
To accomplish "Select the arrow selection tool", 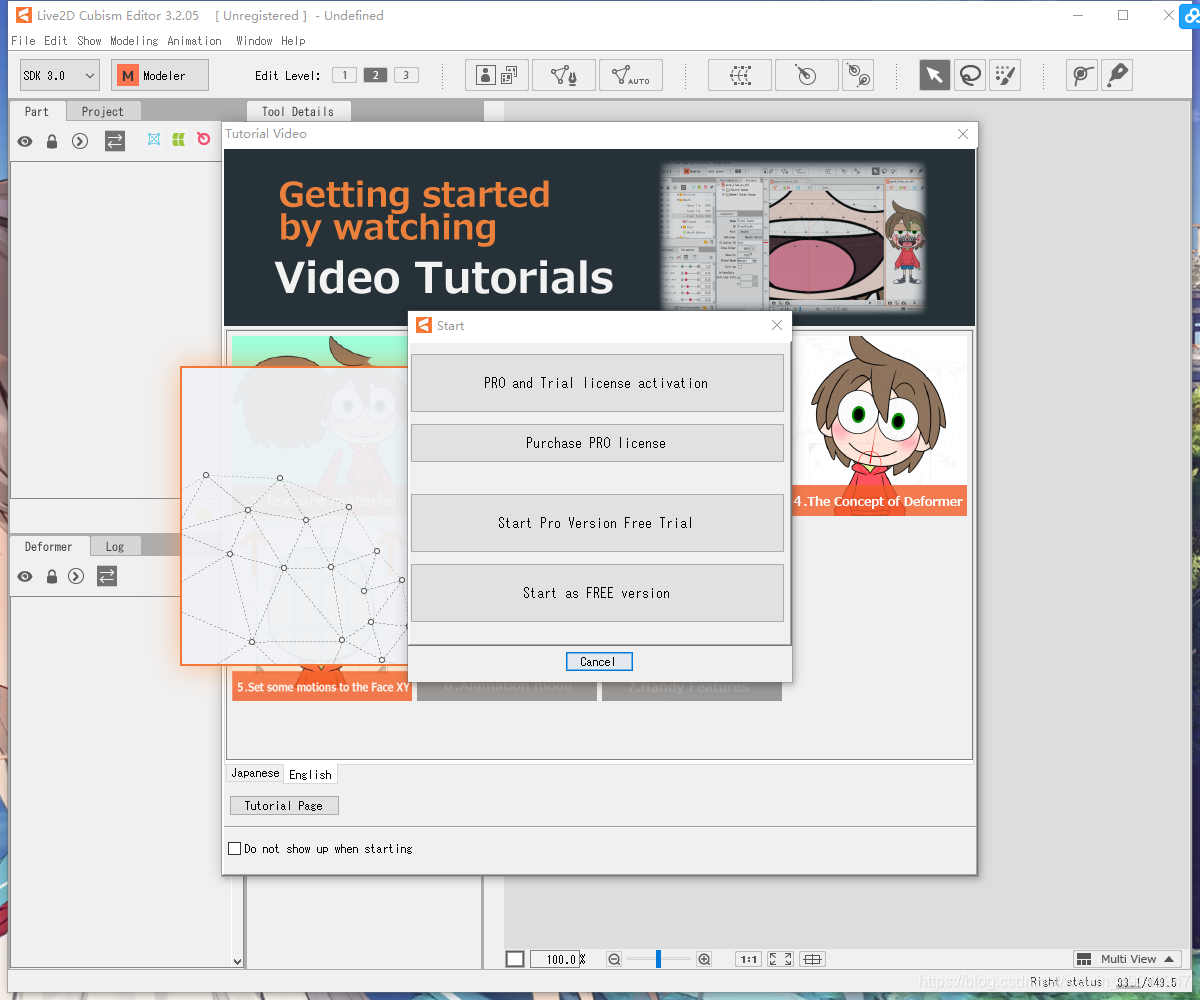I will click(x=935, y=75).
